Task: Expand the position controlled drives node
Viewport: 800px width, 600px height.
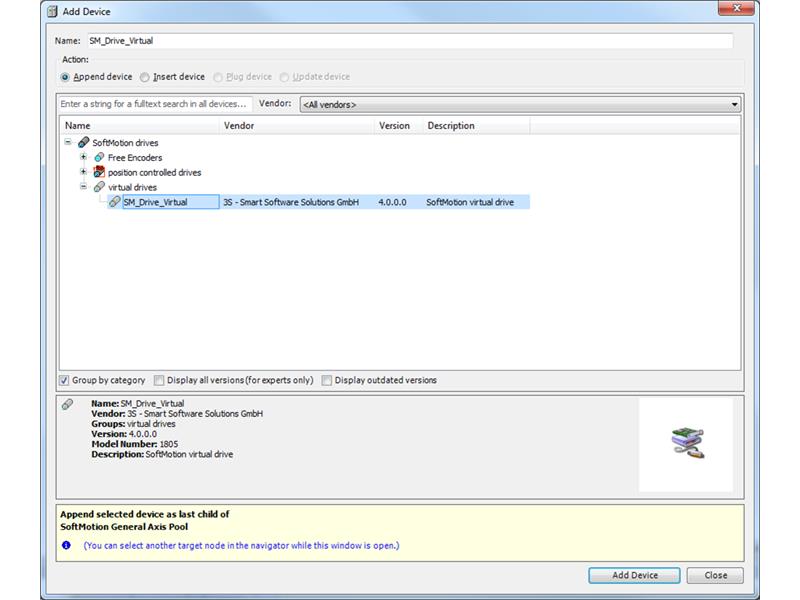Action: pyautogui.click(x=83, y=171)
